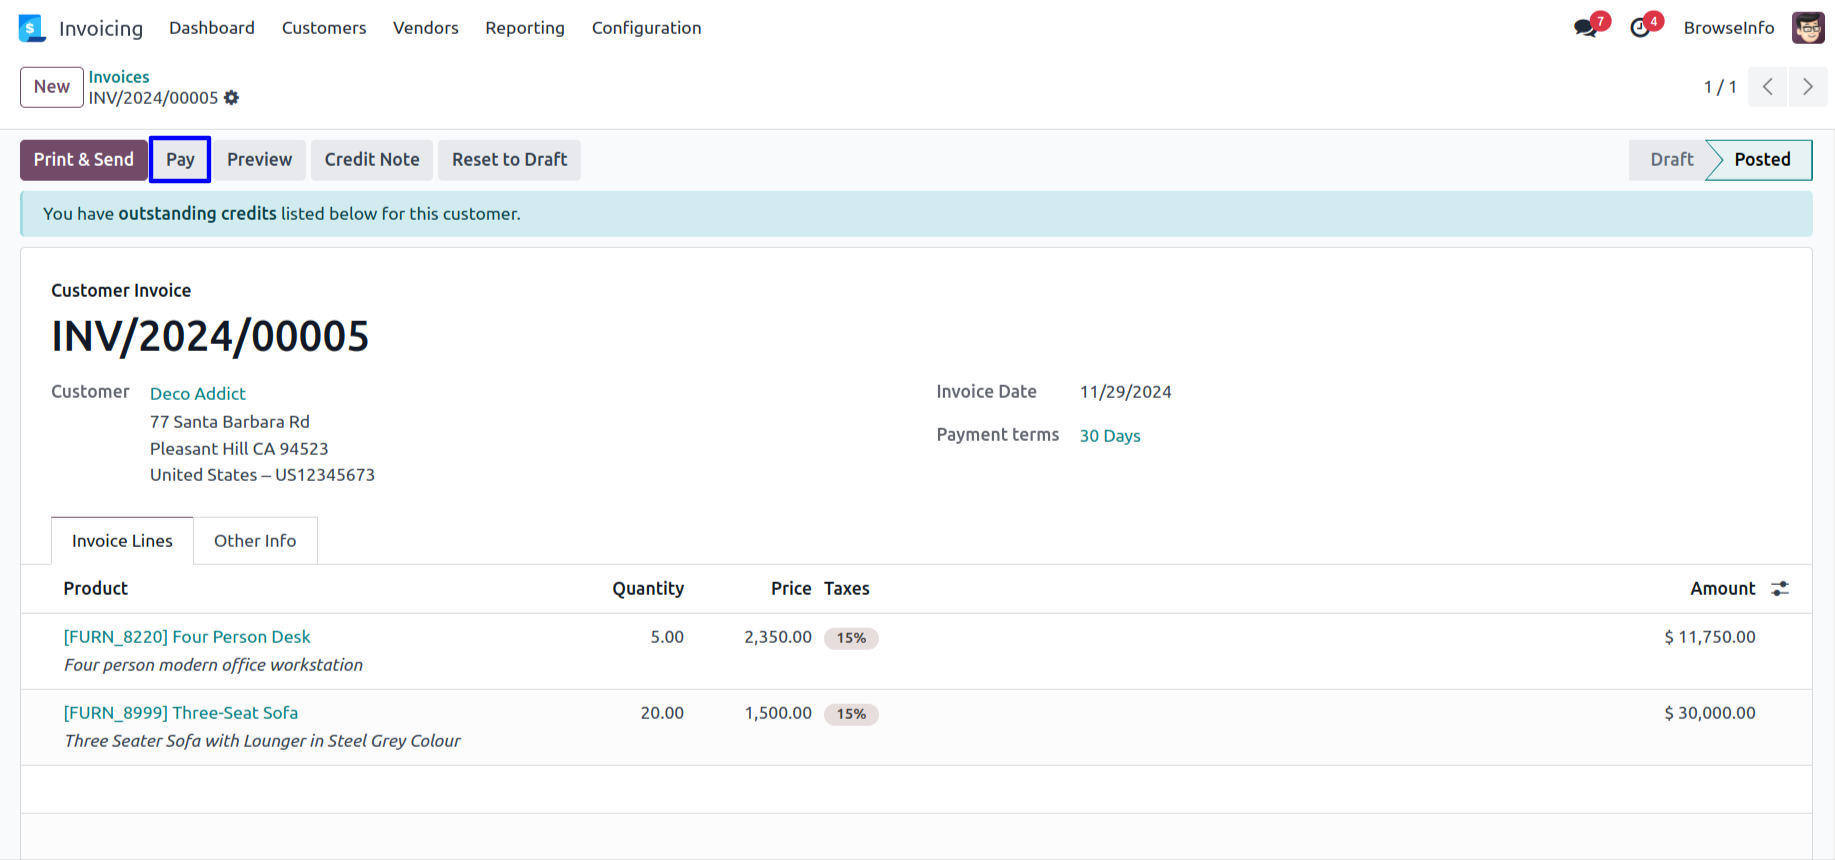The width and height of the screenshot is (1835, 860).
Task: Open the Deco Addict customer link
Action: click(x=198, y=394)
